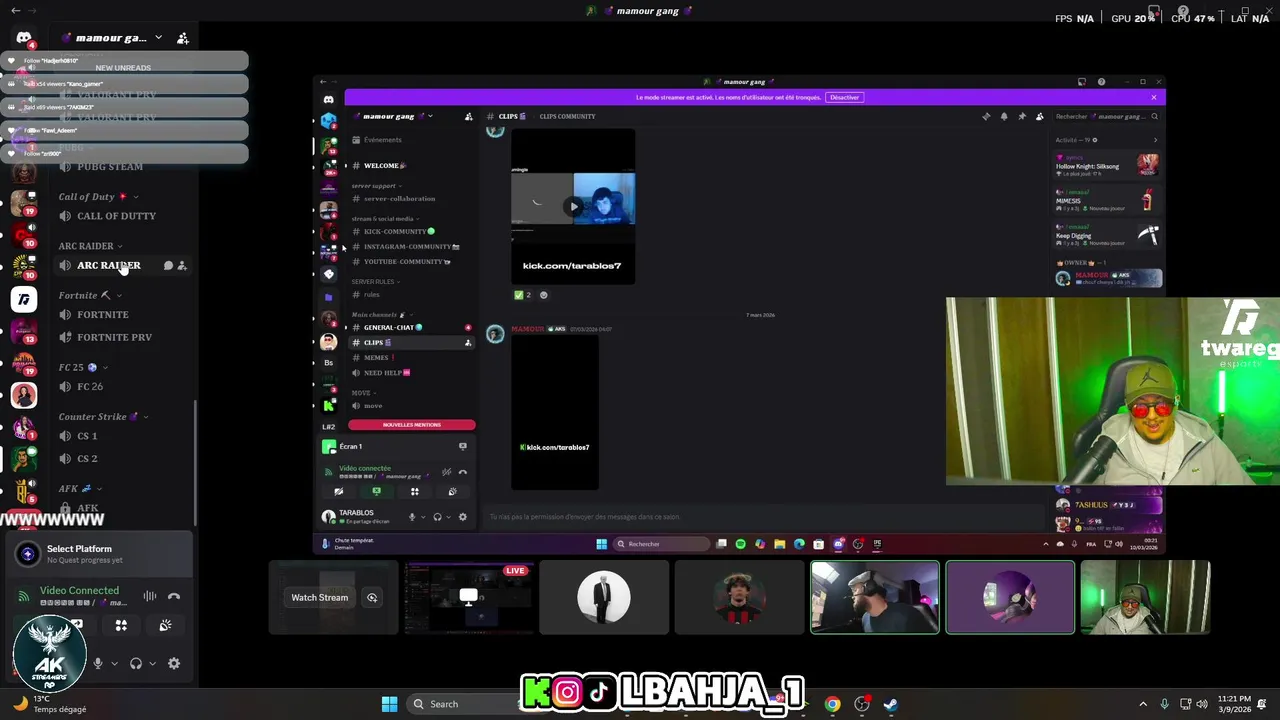This screenshot has height=720, width=1280.
Task: Open INSTAGRAM-COMMUNITY channel in shared screen
Action: 411,246
